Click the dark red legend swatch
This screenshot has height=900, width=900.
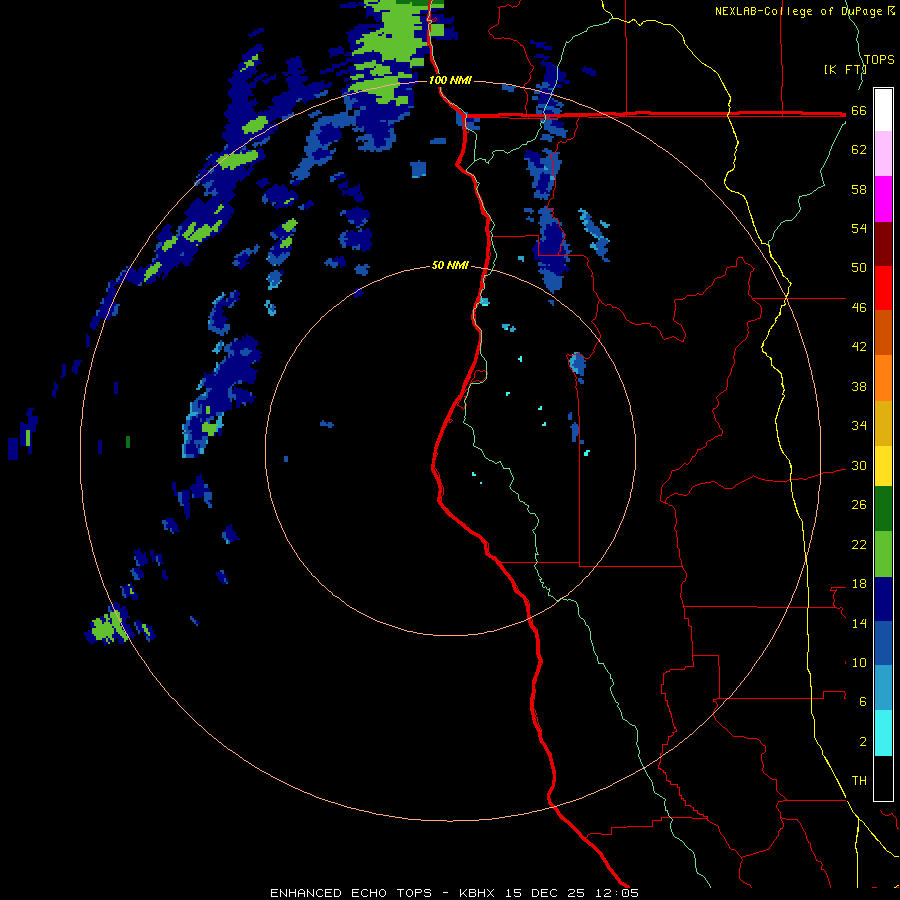883,244
